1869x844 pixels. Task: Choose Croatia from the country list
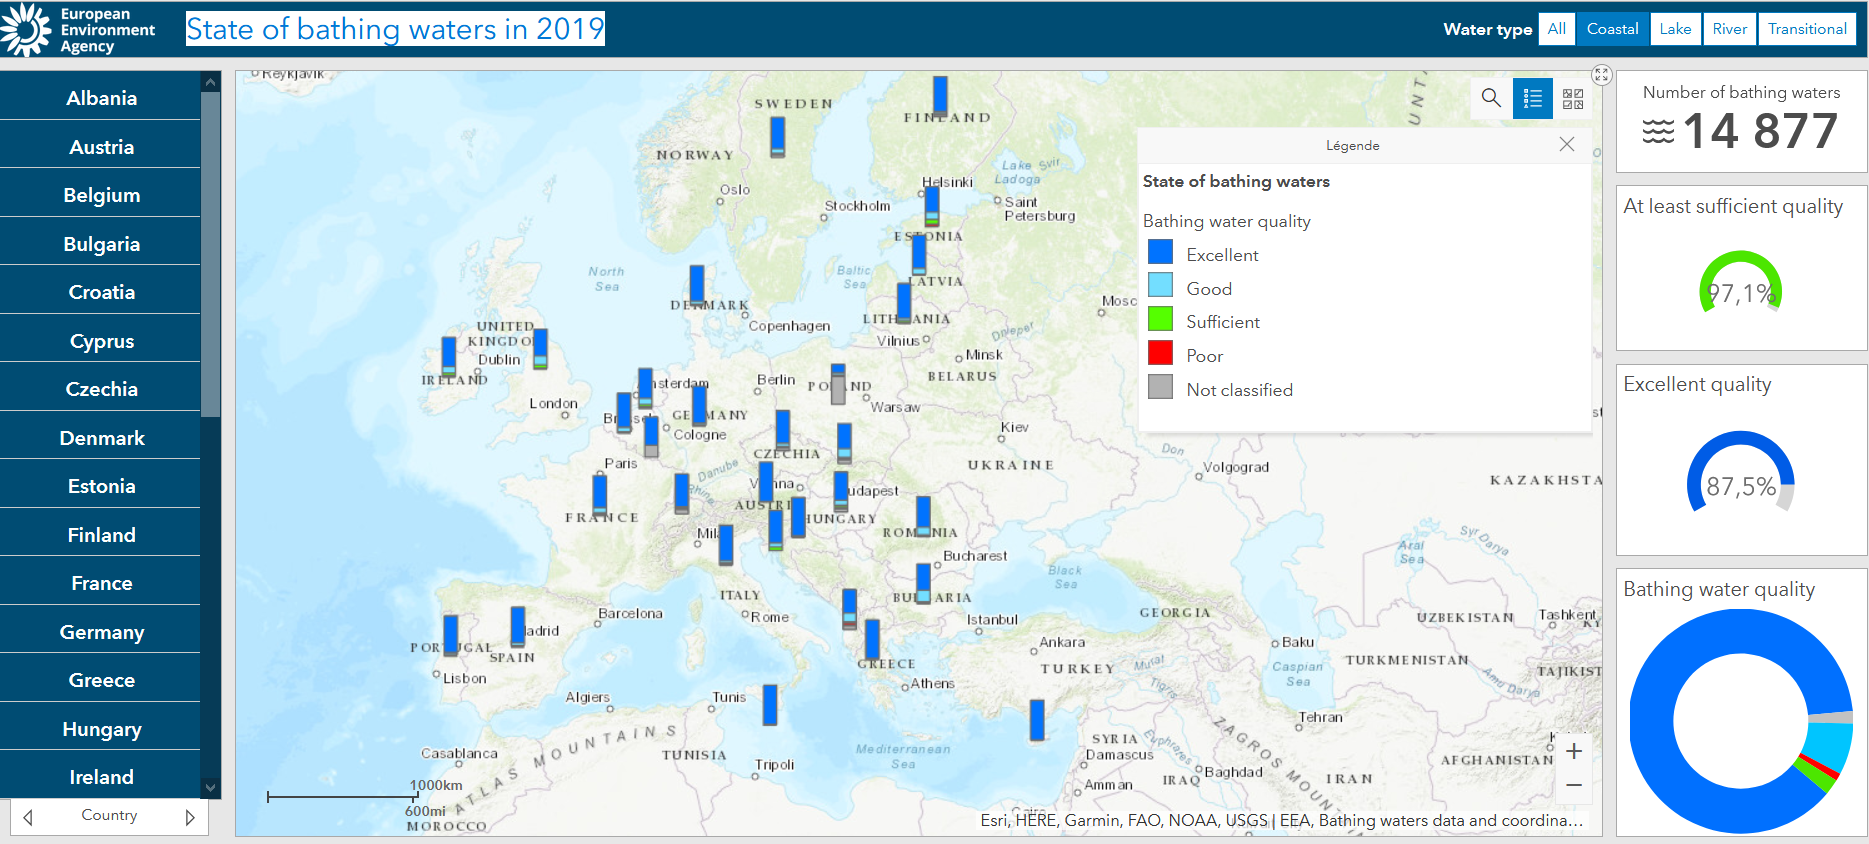point(101,292)
